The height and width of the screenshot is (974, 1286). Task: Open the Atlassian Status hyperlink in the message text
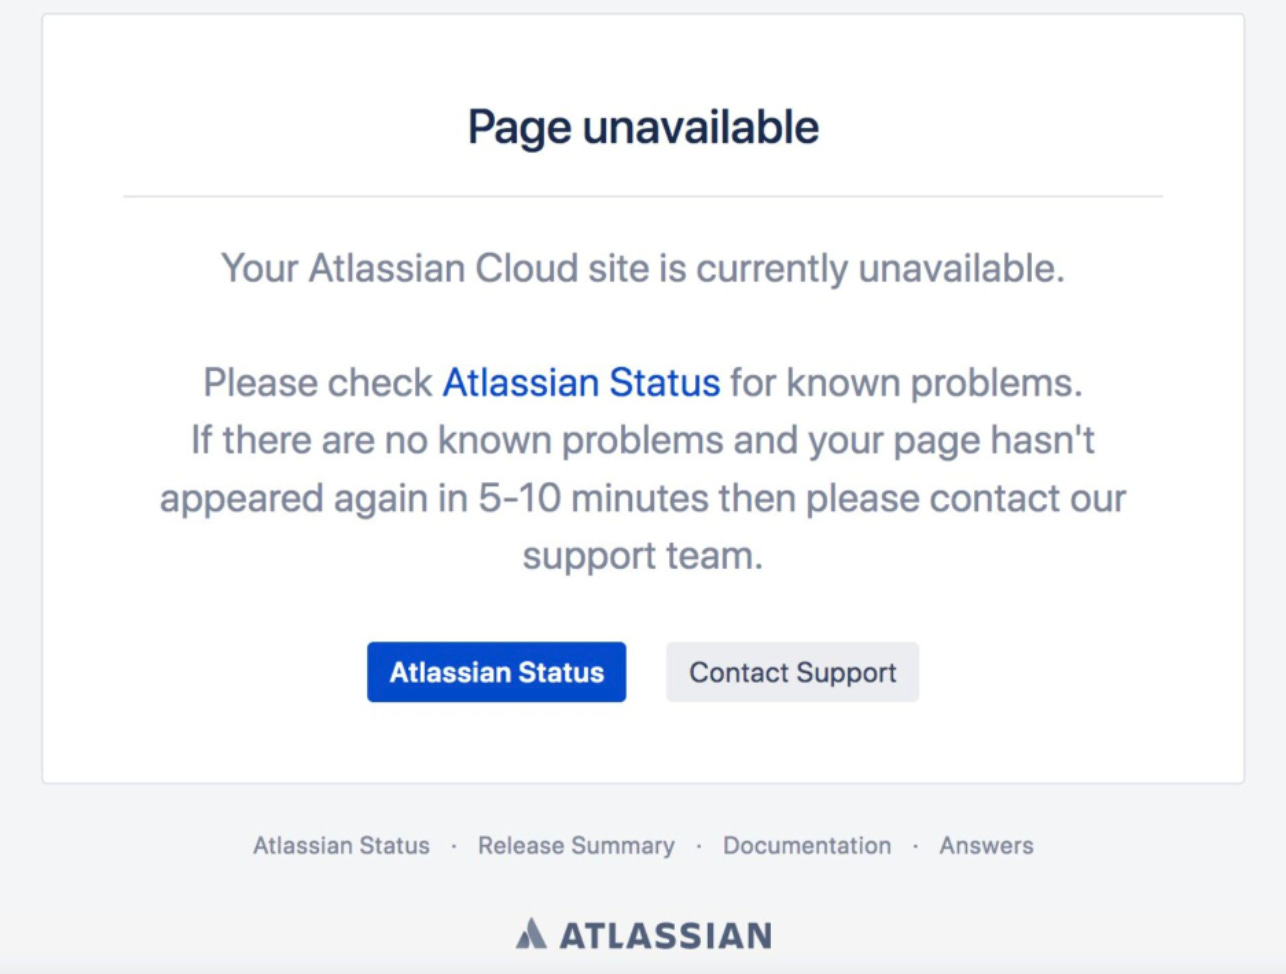pyautogui.click(x=580, y=382)
